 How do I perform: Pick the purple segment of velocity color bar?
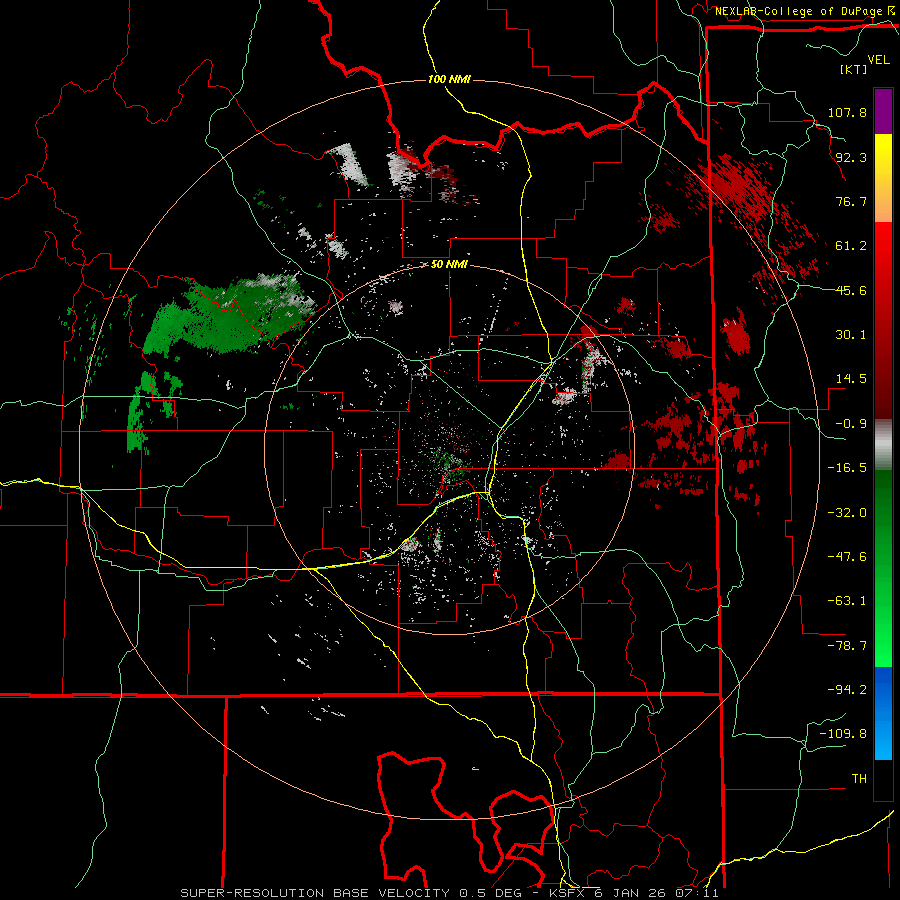click(883, 111)
